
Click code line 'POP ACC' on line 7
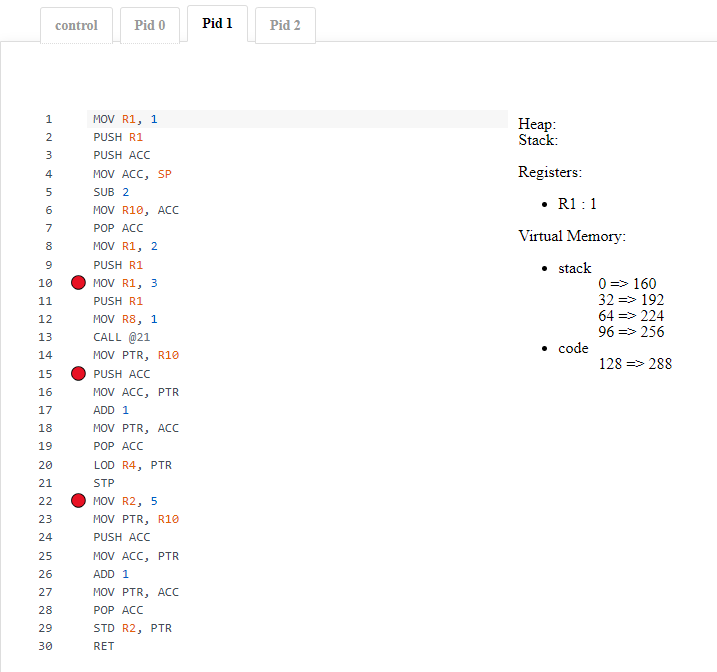118,228
